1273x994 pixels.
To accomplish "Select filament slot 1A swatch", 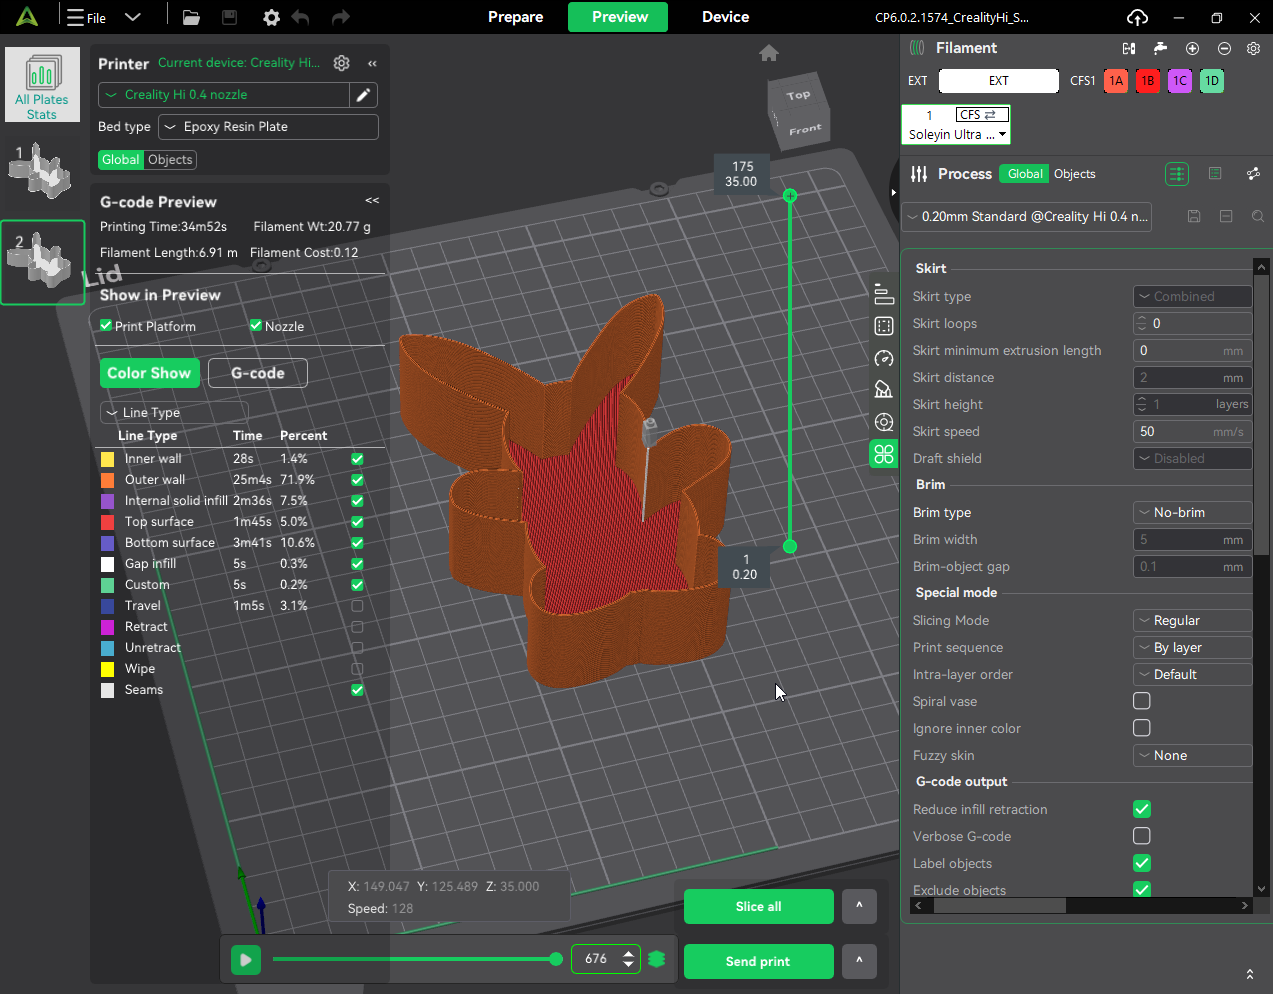I will pos(1116,81).
